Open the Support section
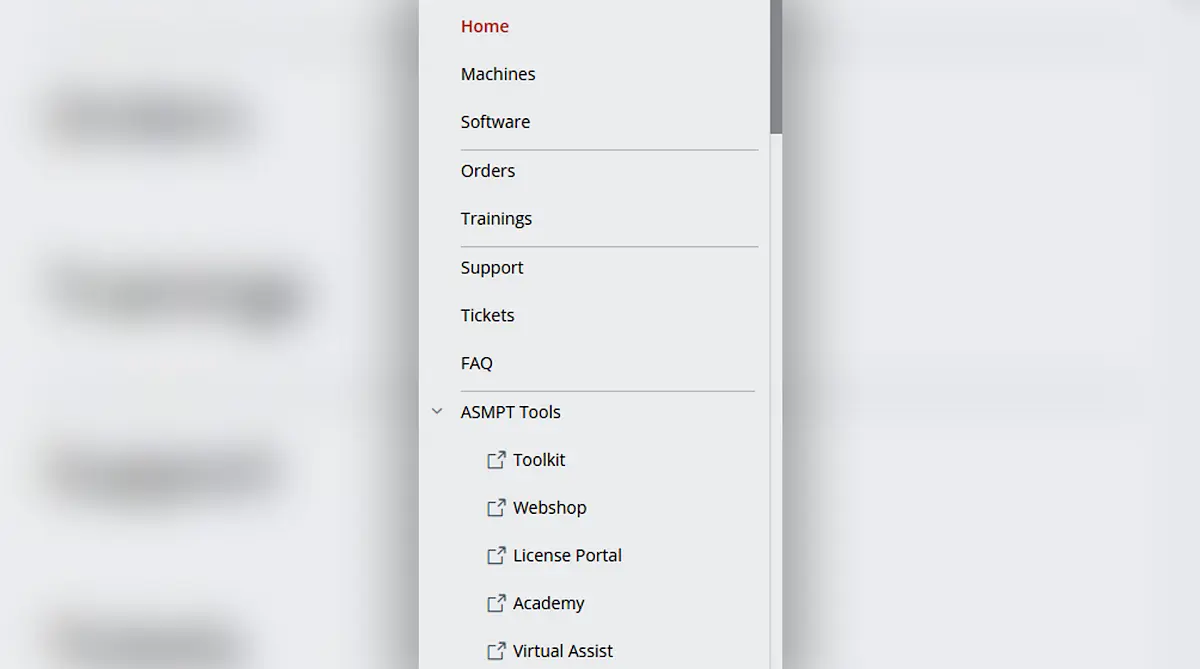Image resolution: width=1200 pixels, height=669 pixels. point(492,268)
